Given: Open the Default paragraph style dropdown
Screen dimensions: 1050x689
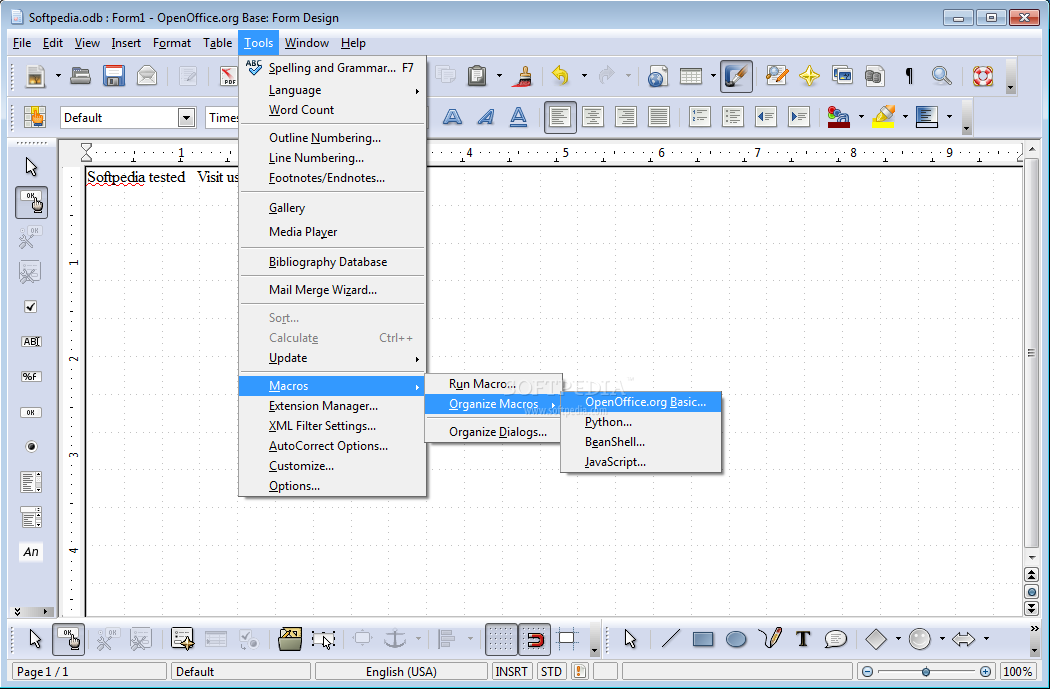Looking at the screenshot, I should point(186,118).
